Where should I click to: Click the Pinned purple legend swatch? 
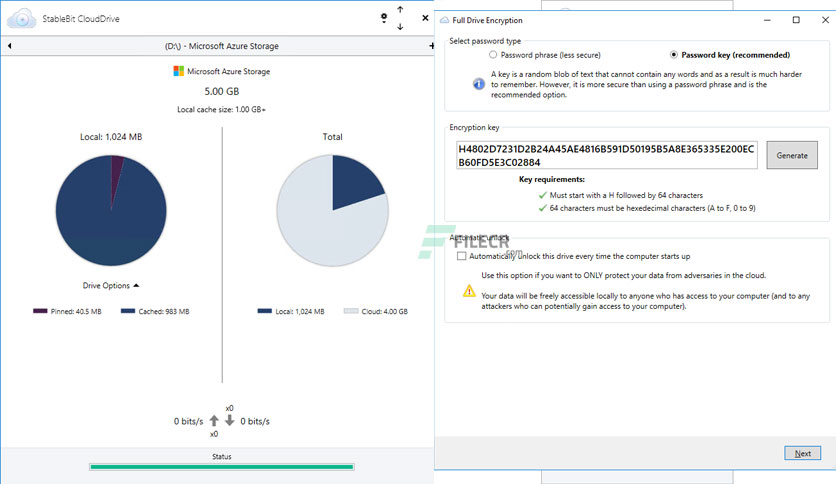pyautogui.click(x=40, y=311)
